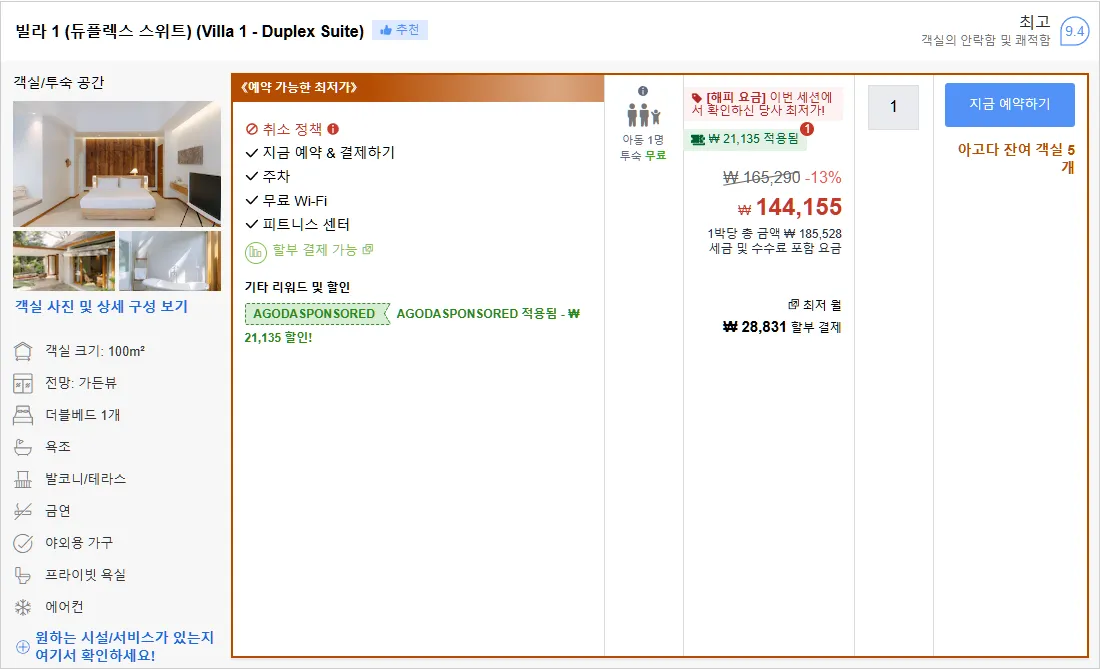1100x669 pixels.
Task: Click the balcony icon beside 발코니/테라스
Action: pyautogui.click(x=23, y=479)
